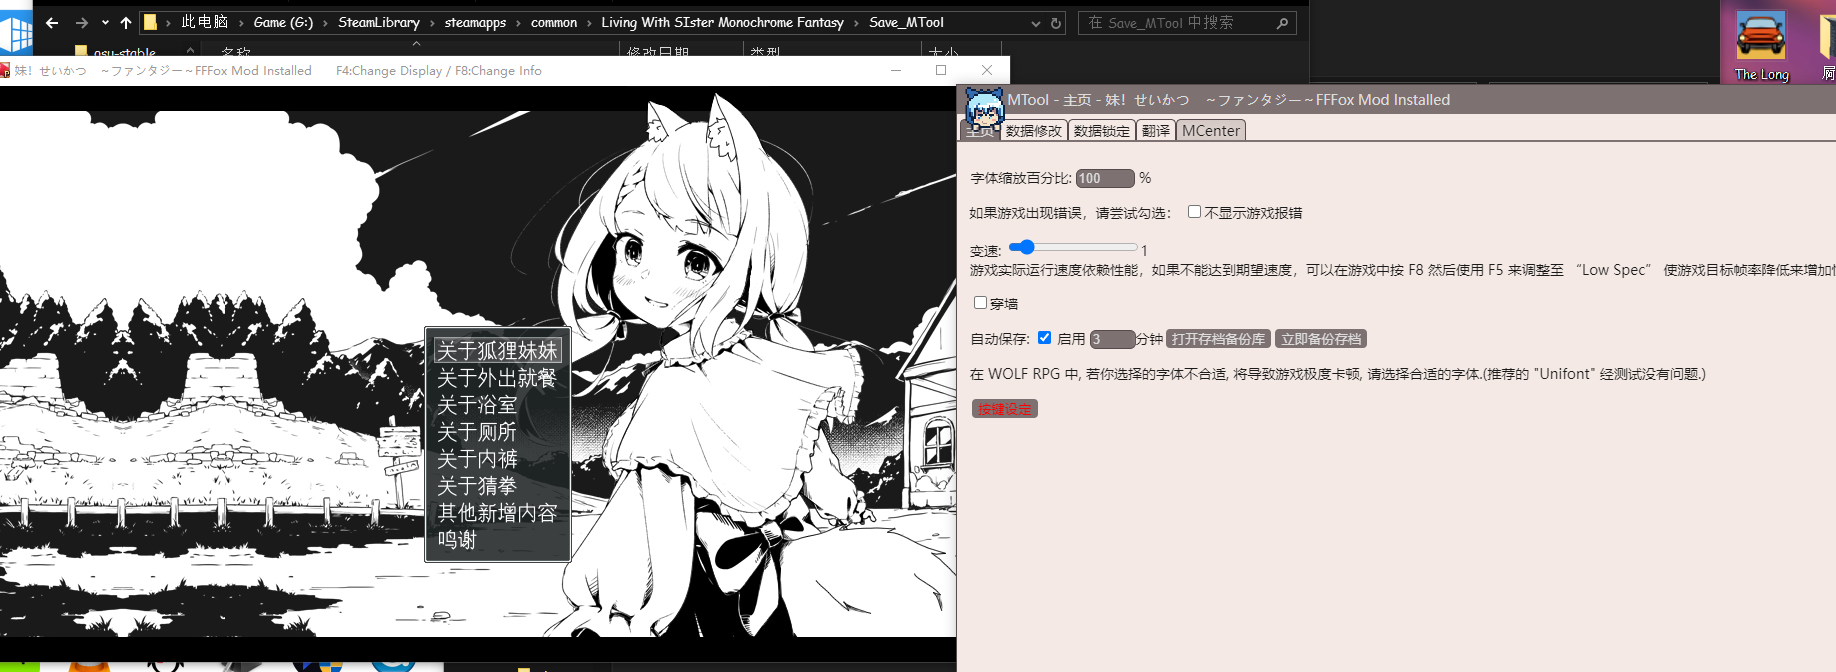Click the auto-save minutes field
The height and width of the screenshot is (672, 1836).
click(1112, 339)
